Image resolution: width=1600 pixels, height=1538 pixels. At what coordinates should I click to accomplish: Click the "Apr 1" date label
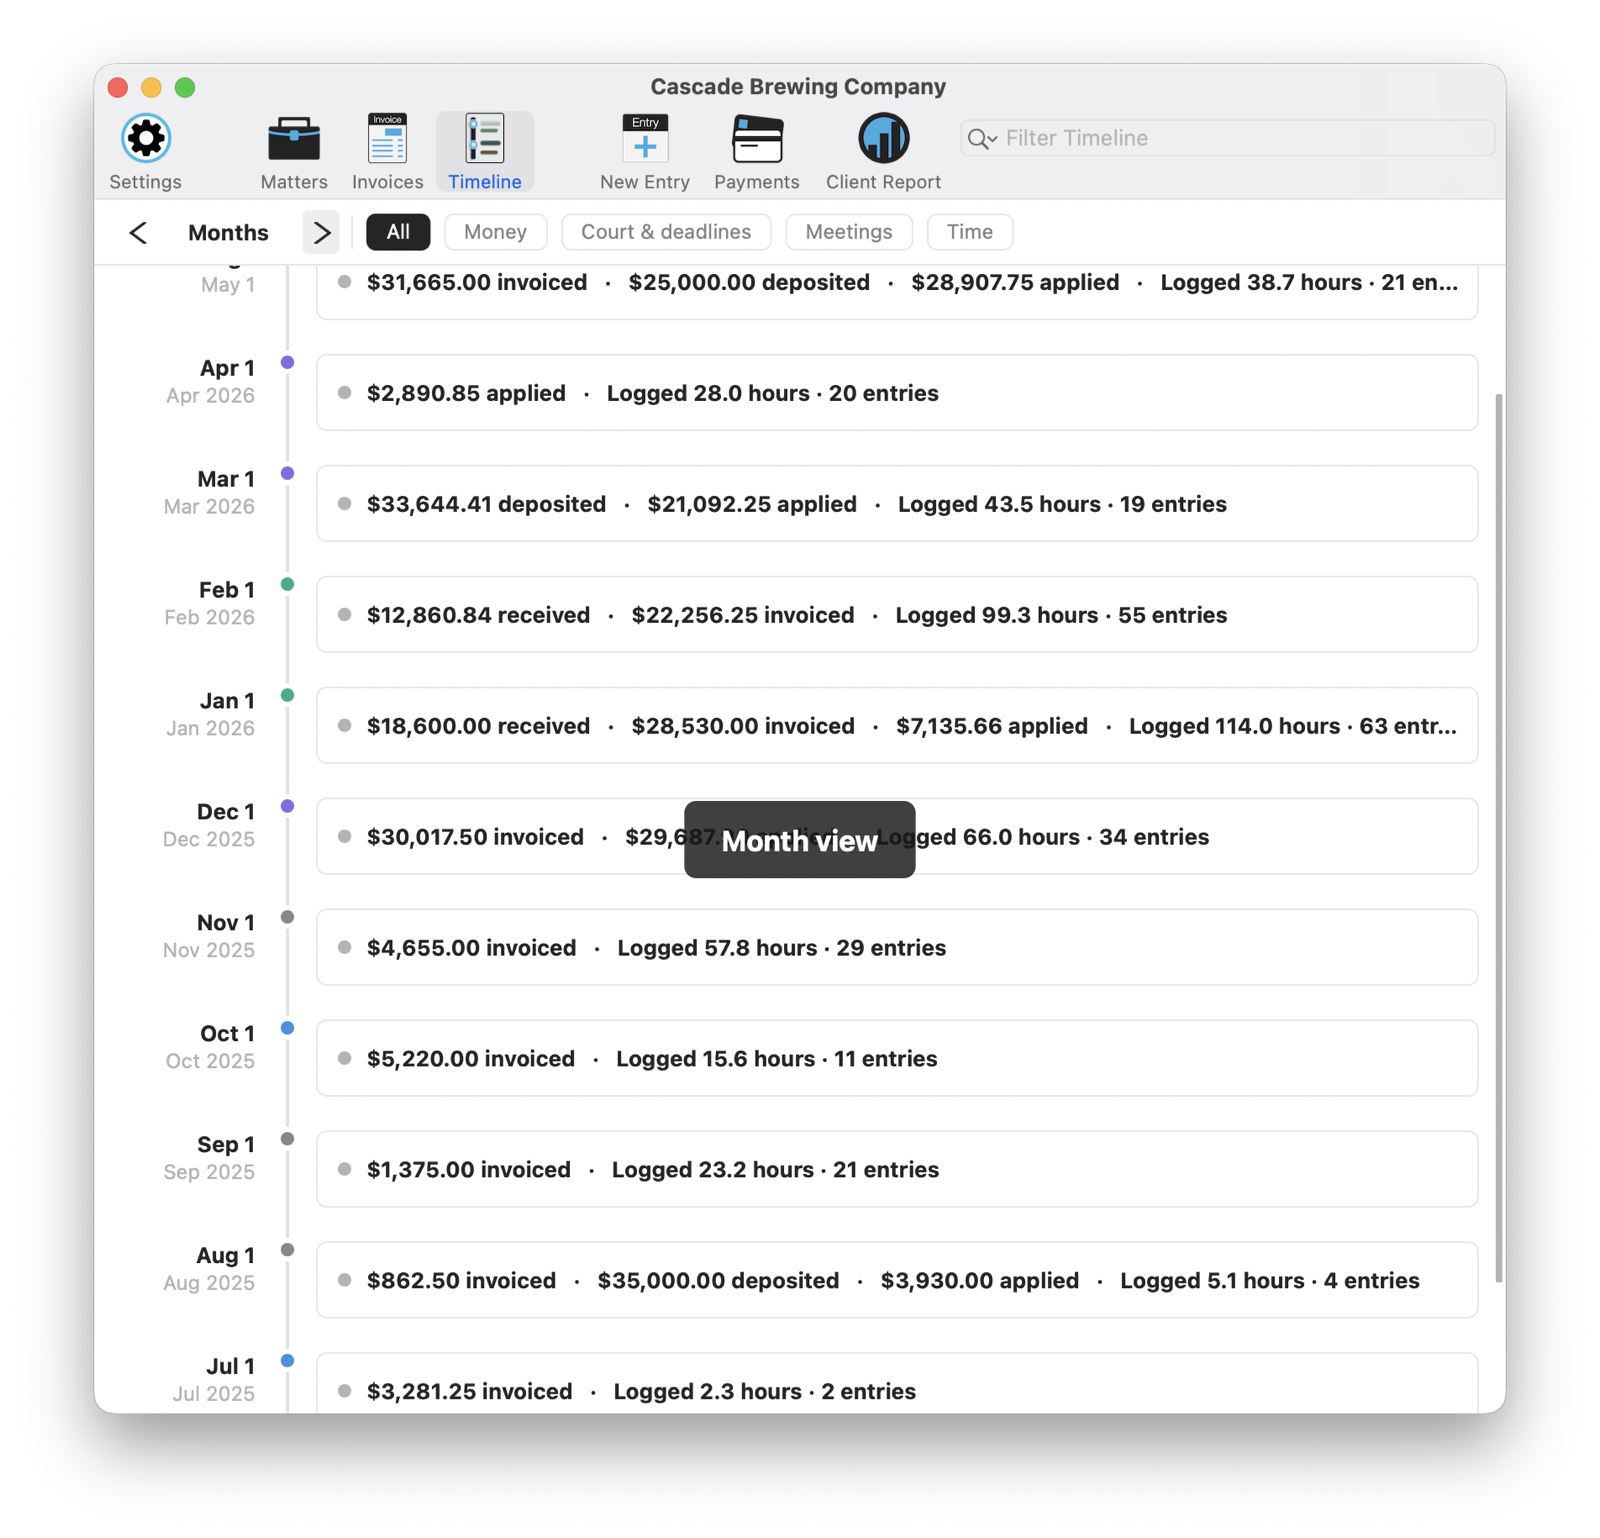[x=228, y=369]
